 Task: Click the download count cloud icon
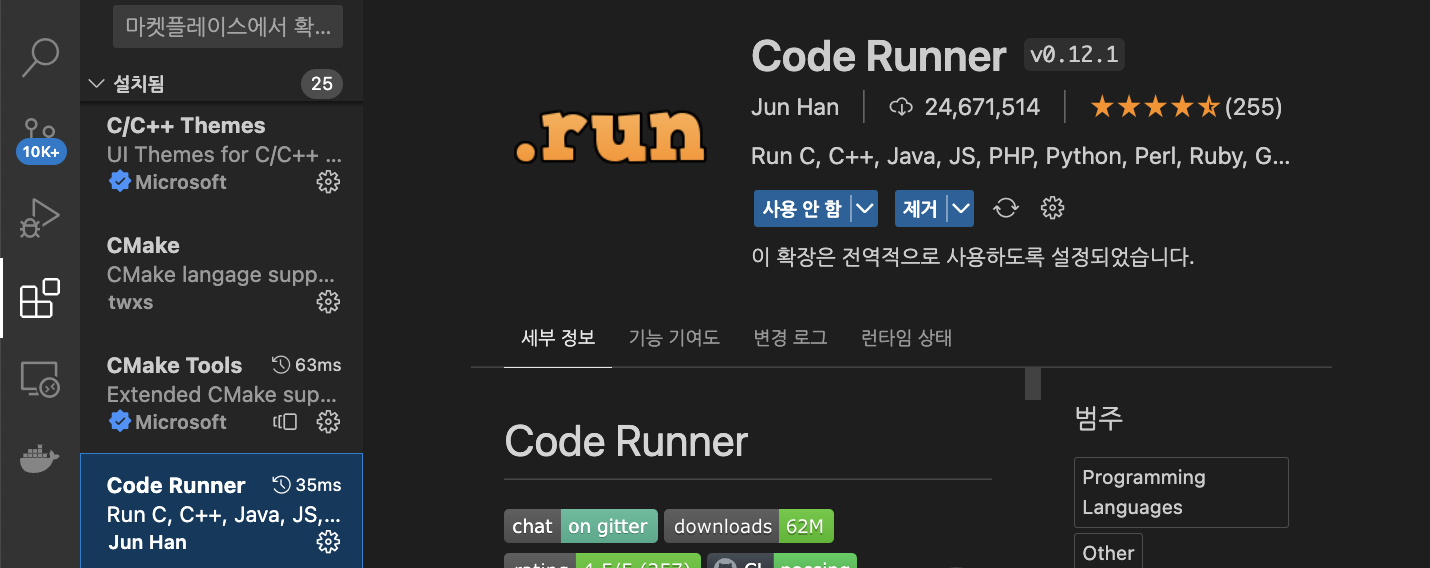902,107
